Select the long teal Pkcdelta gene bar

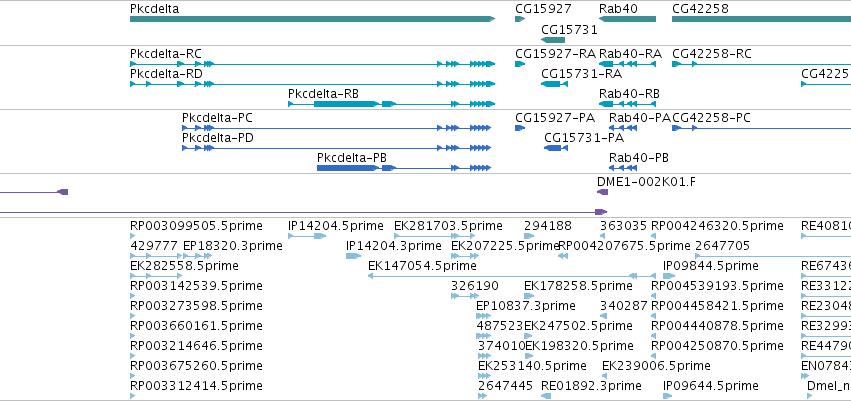point(313,19)
